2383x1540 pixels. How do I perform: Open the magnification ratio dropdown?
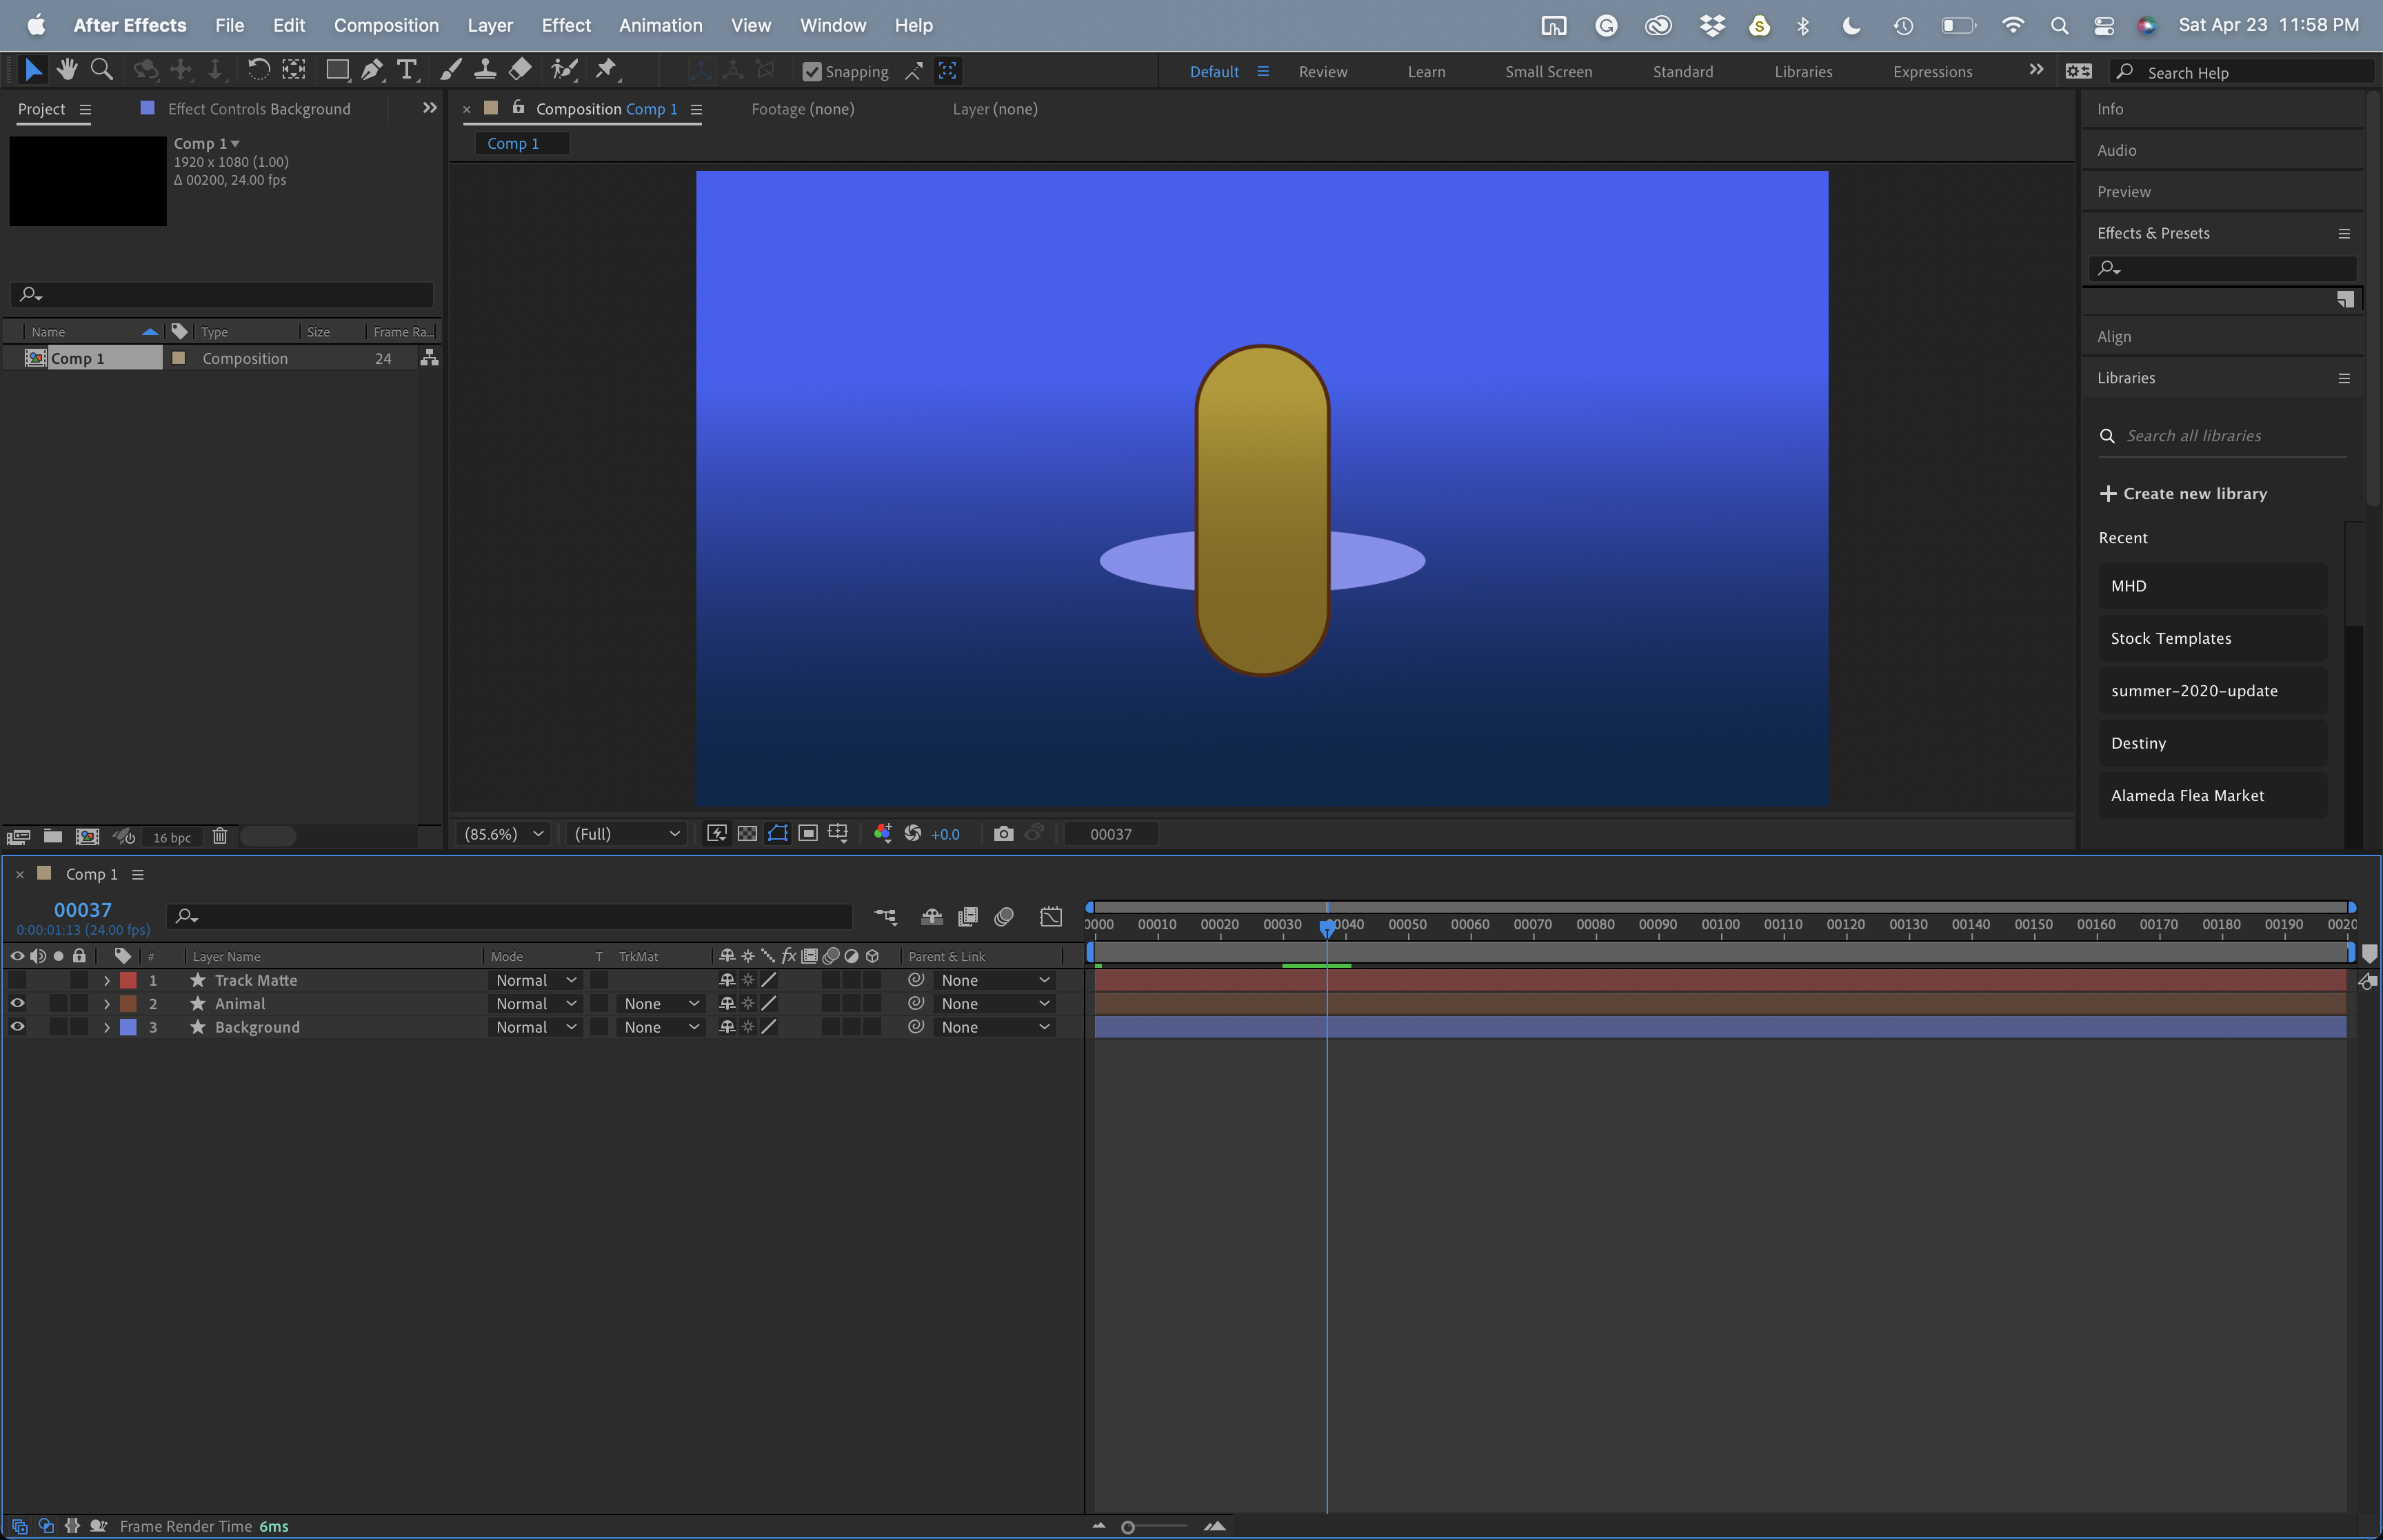[x=502, y=833]
